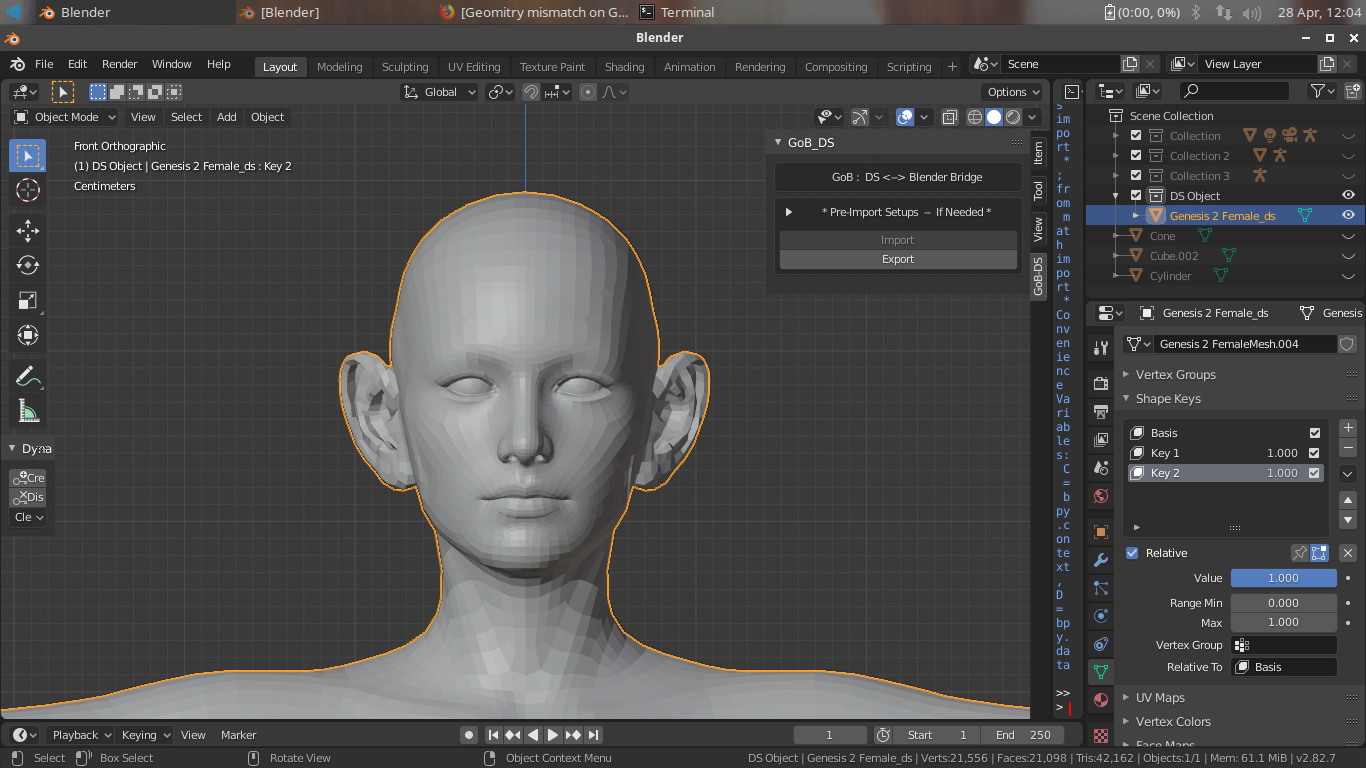Image resolution: width=1366 pixels, height=768 pixels.
Task: Add a new shape key with plus
Action: click(x=1348, y=428)
